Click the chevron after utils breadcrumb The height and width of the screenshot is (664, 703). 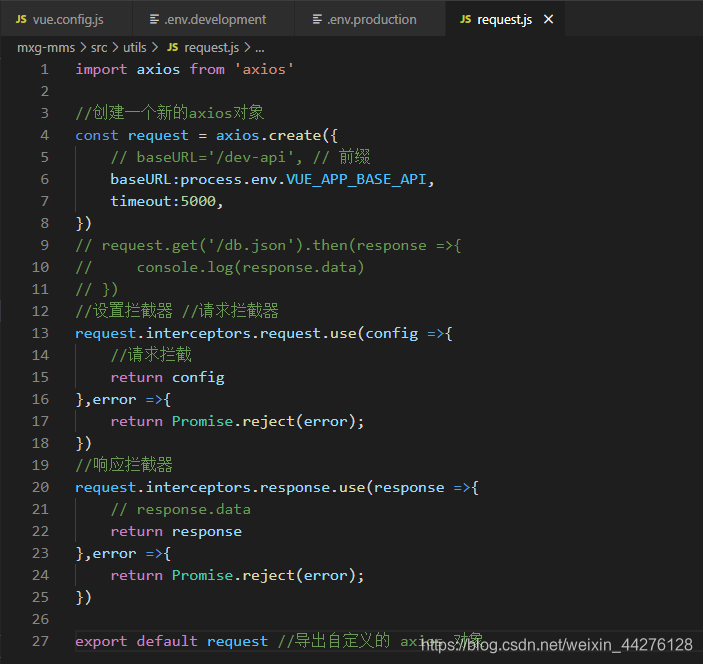155,48
